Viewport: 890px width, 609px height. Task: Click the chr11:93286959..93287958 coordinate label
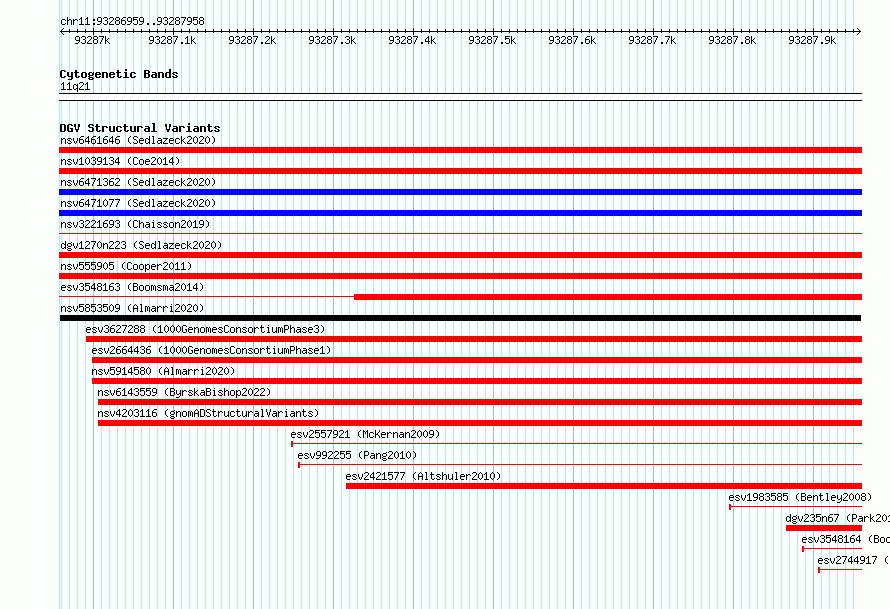[132, 21]
